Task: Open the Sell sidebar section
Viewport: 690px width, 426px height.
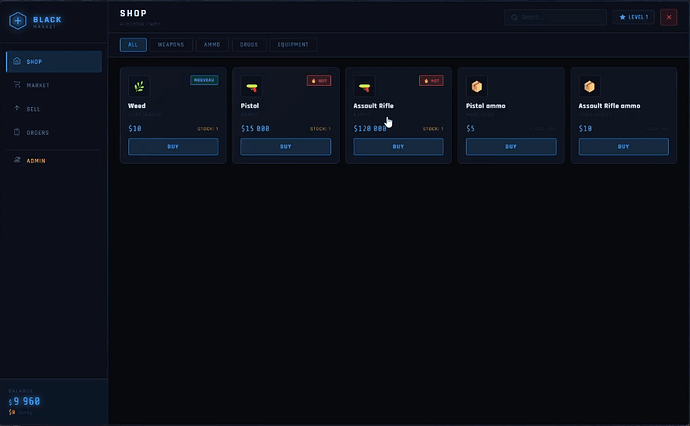Action: [x=54, y=109]
